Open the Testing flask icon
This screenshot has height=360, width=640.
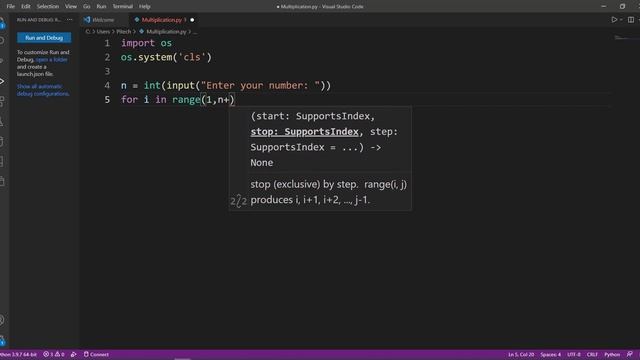(2, 121)
